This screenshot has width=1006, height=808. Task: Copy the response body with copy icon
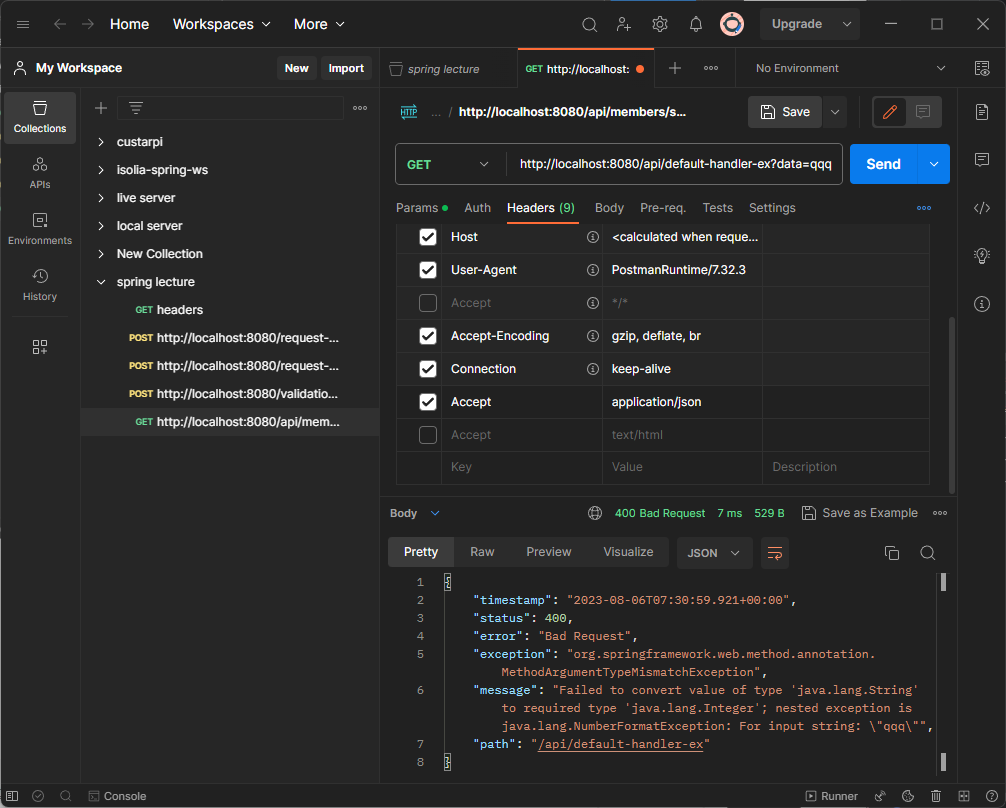pos(892,553)
